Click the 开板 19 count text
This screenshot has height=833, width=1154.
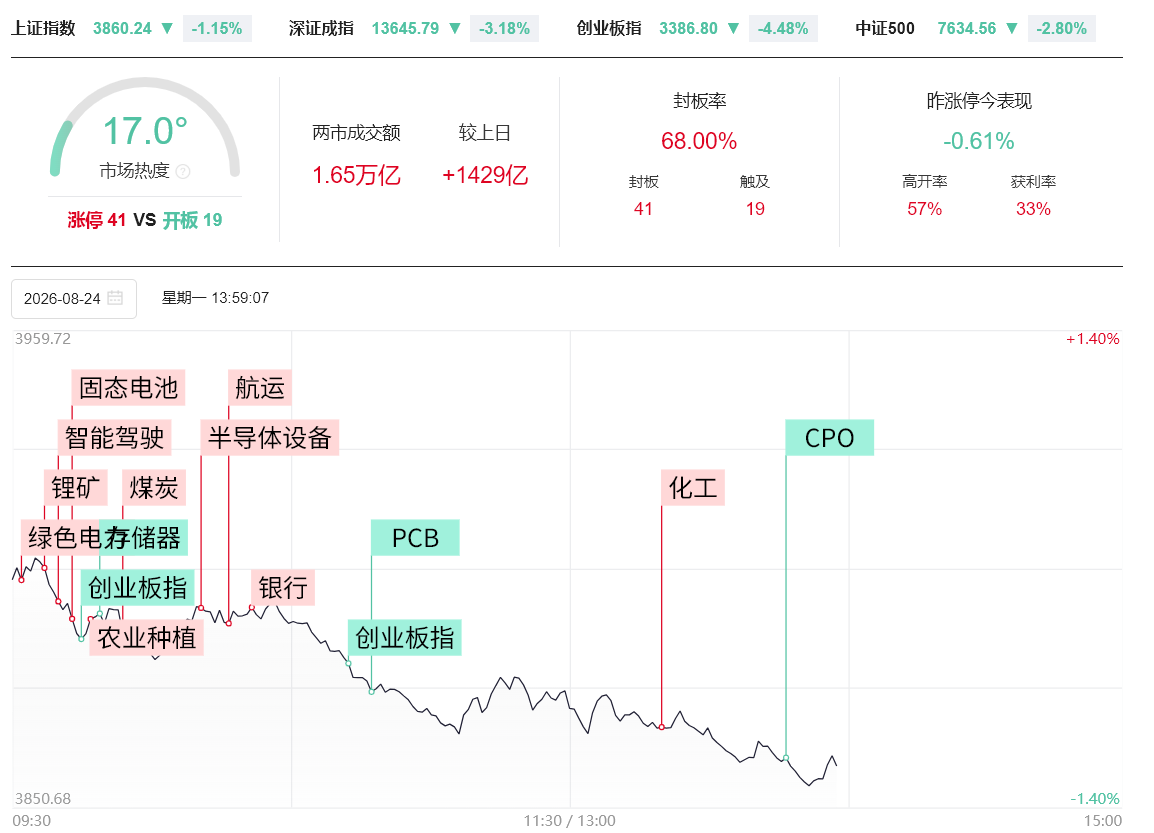[193, 220]
